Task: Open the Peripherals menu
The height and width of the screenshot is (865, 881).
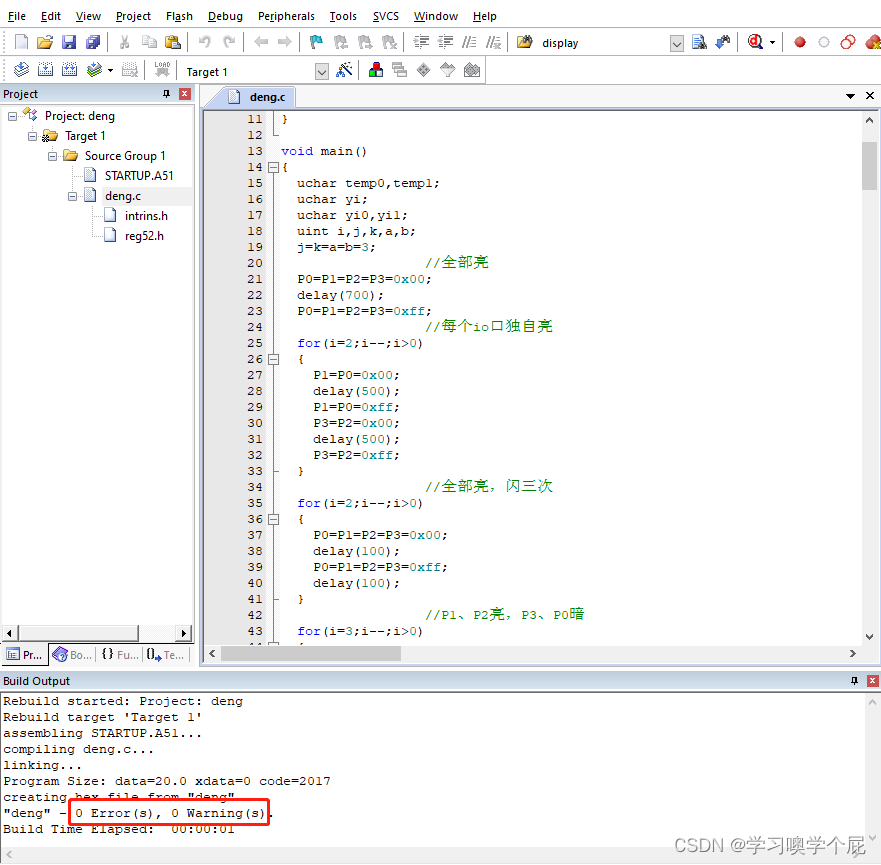Action: tap(286, 16)
